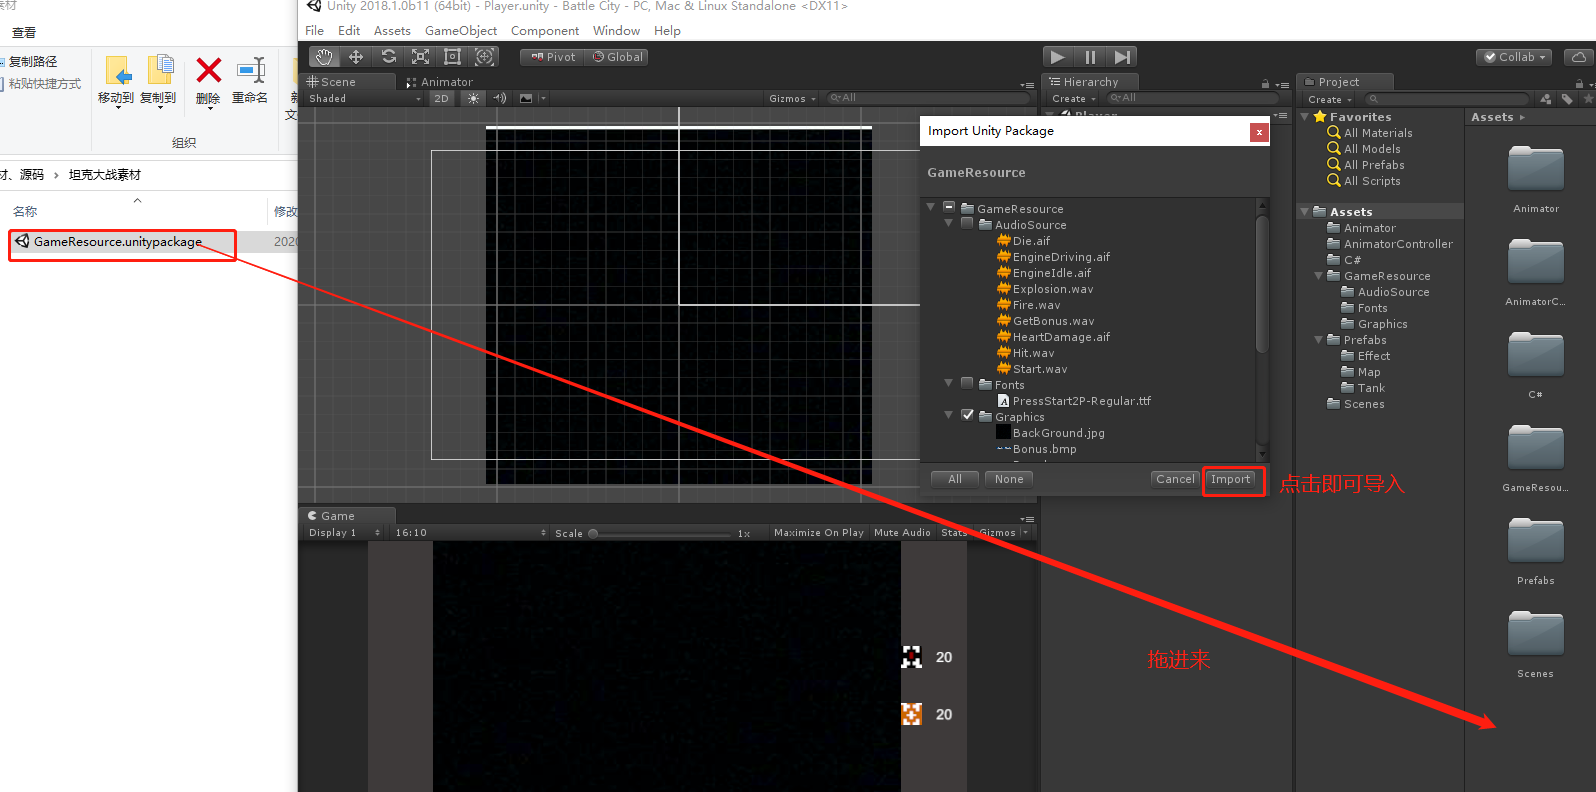
Task: Adjust the Game view Scale slider
Action: coord(661,533)
